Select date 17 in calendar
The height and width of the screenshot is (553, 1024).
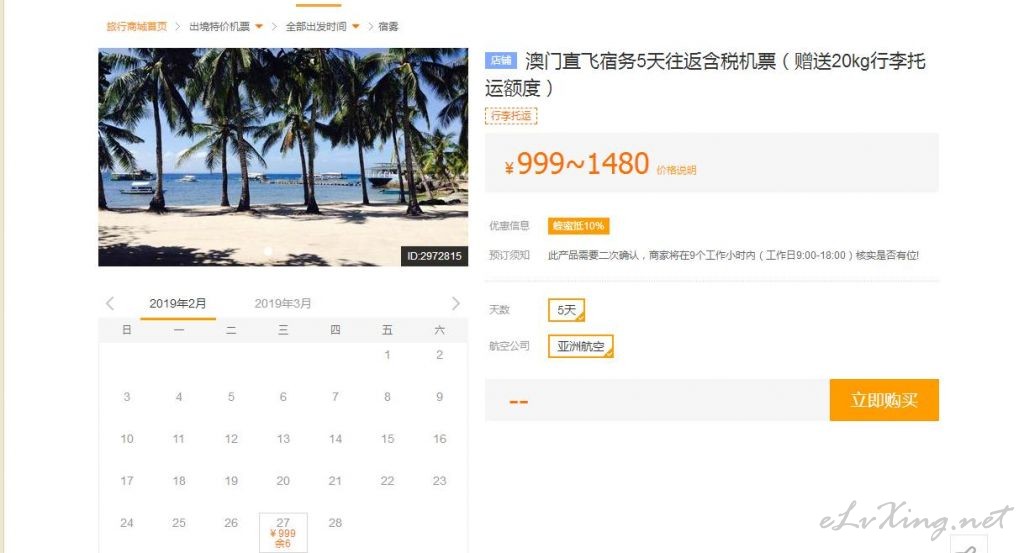(127, 481)
